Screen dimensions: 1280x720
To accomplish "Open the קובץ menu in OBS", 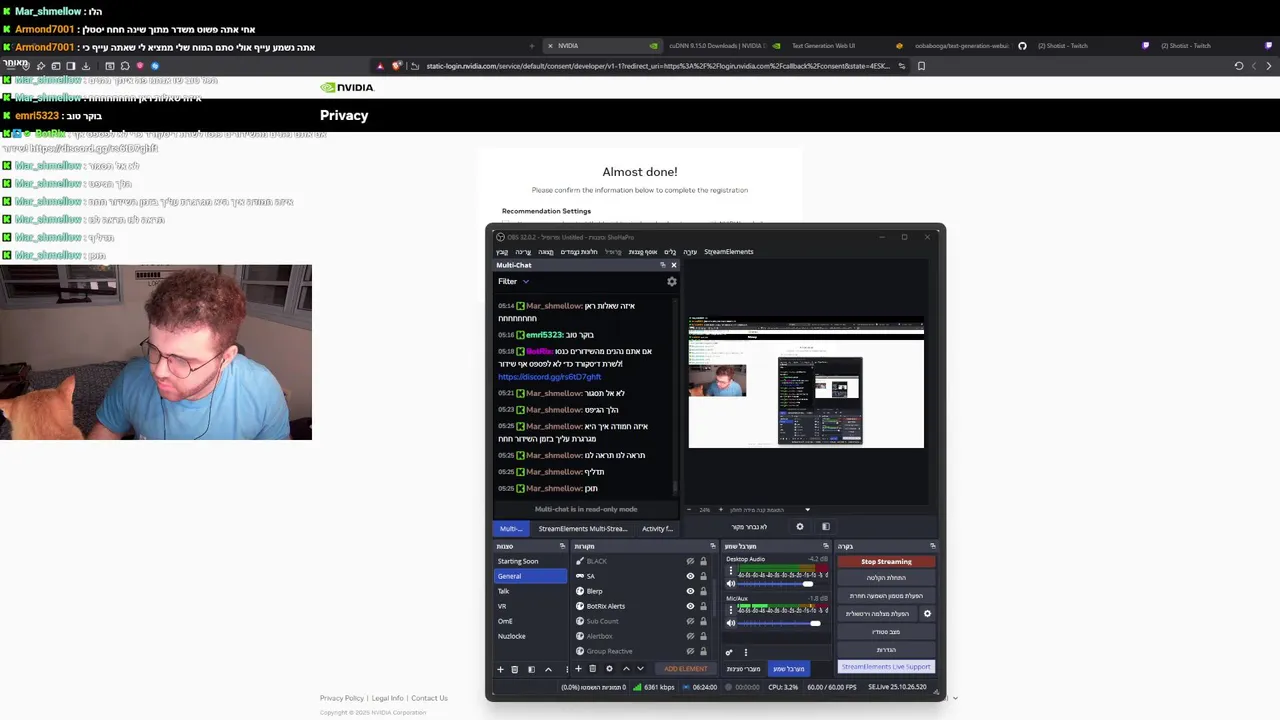I will [502, 252].
